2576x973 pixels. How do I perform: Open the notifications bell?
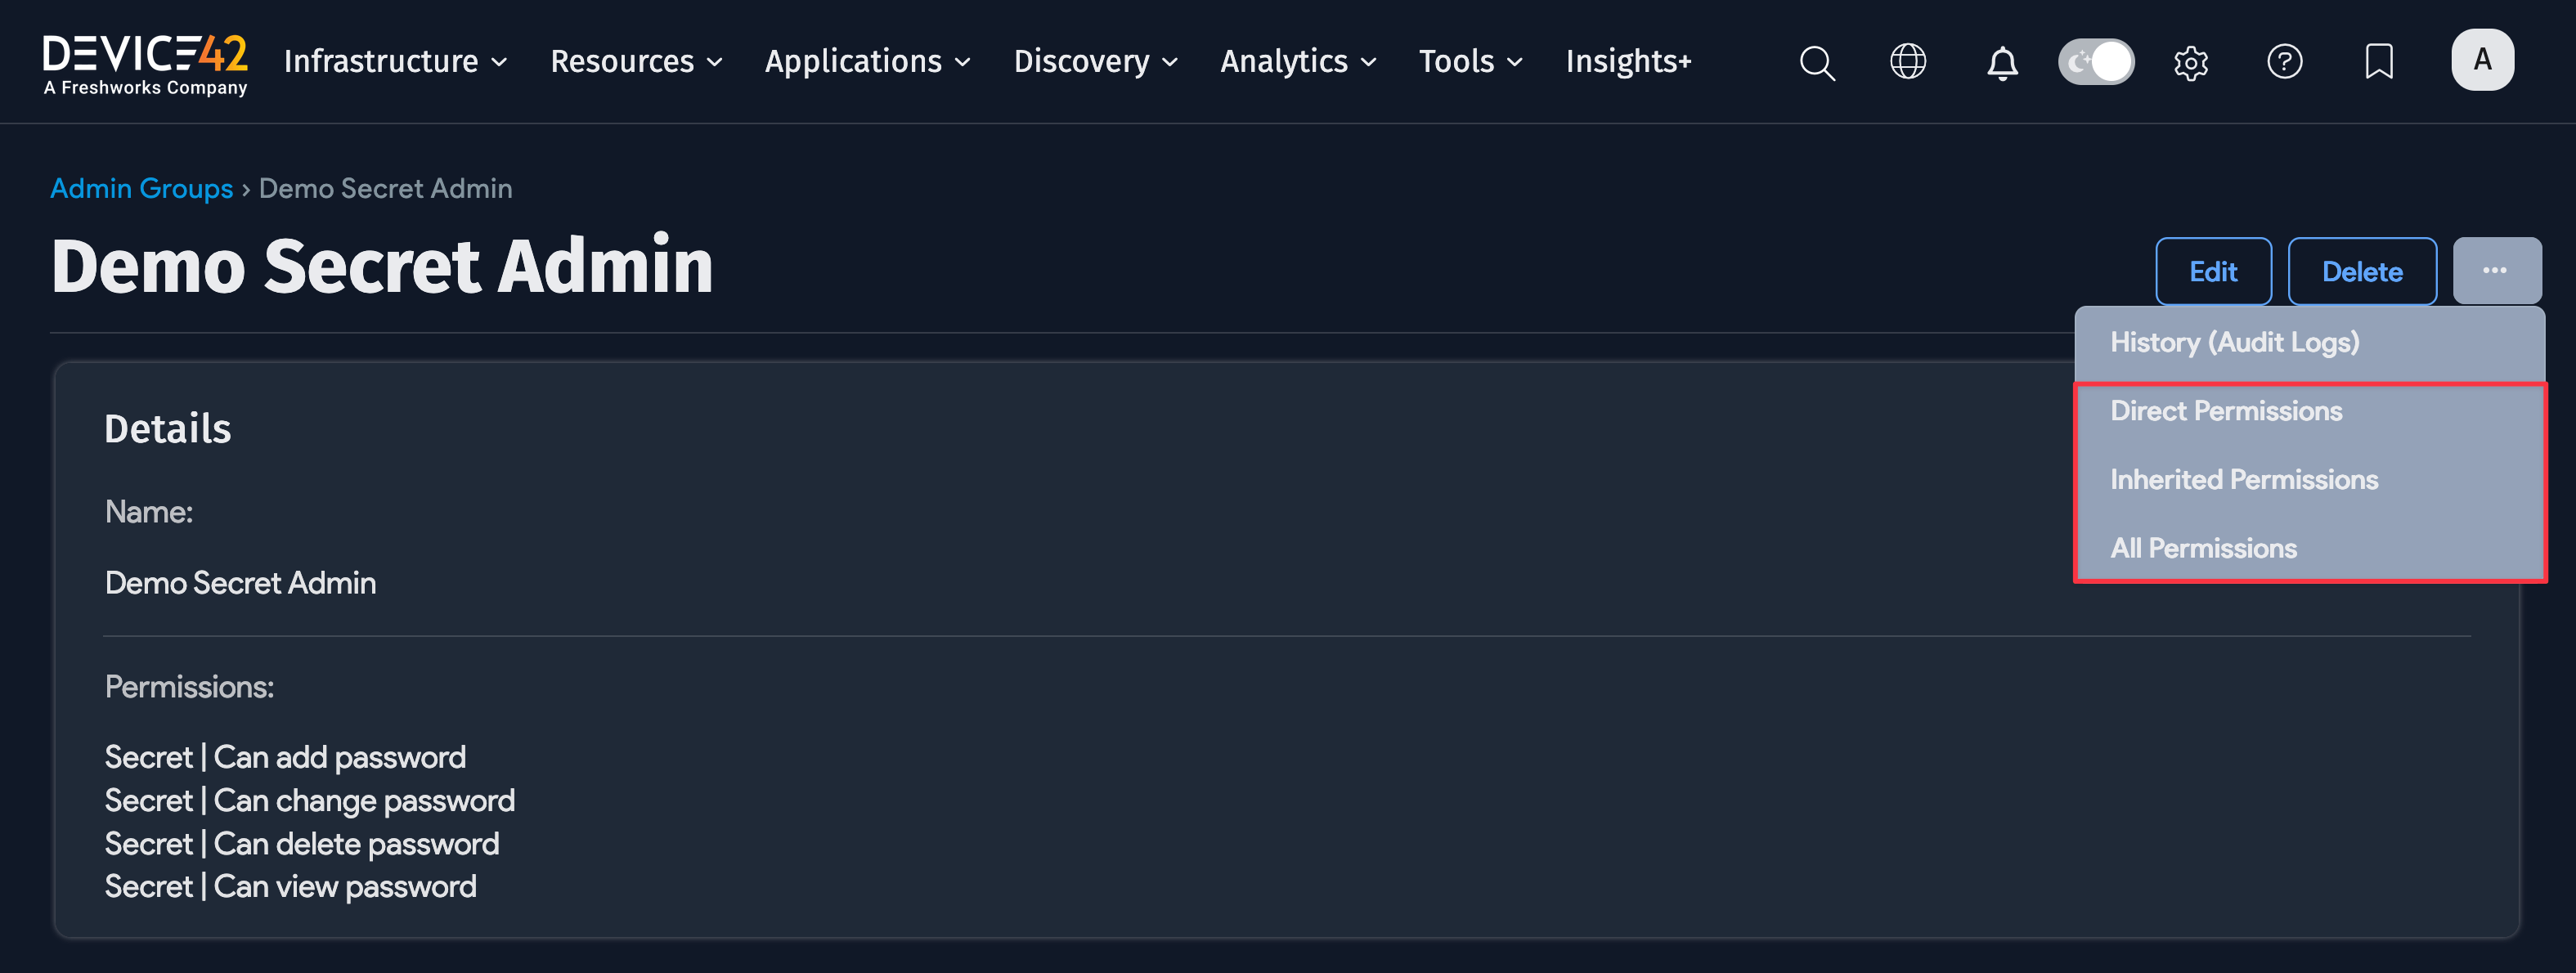[x=2001, y=63]
